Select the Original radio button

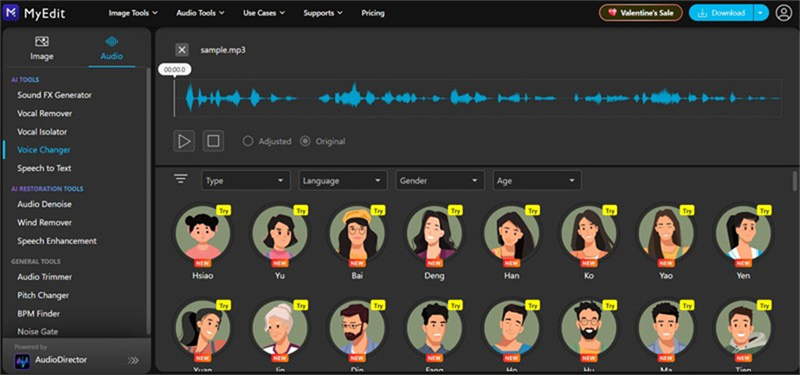tap(305, 141)
